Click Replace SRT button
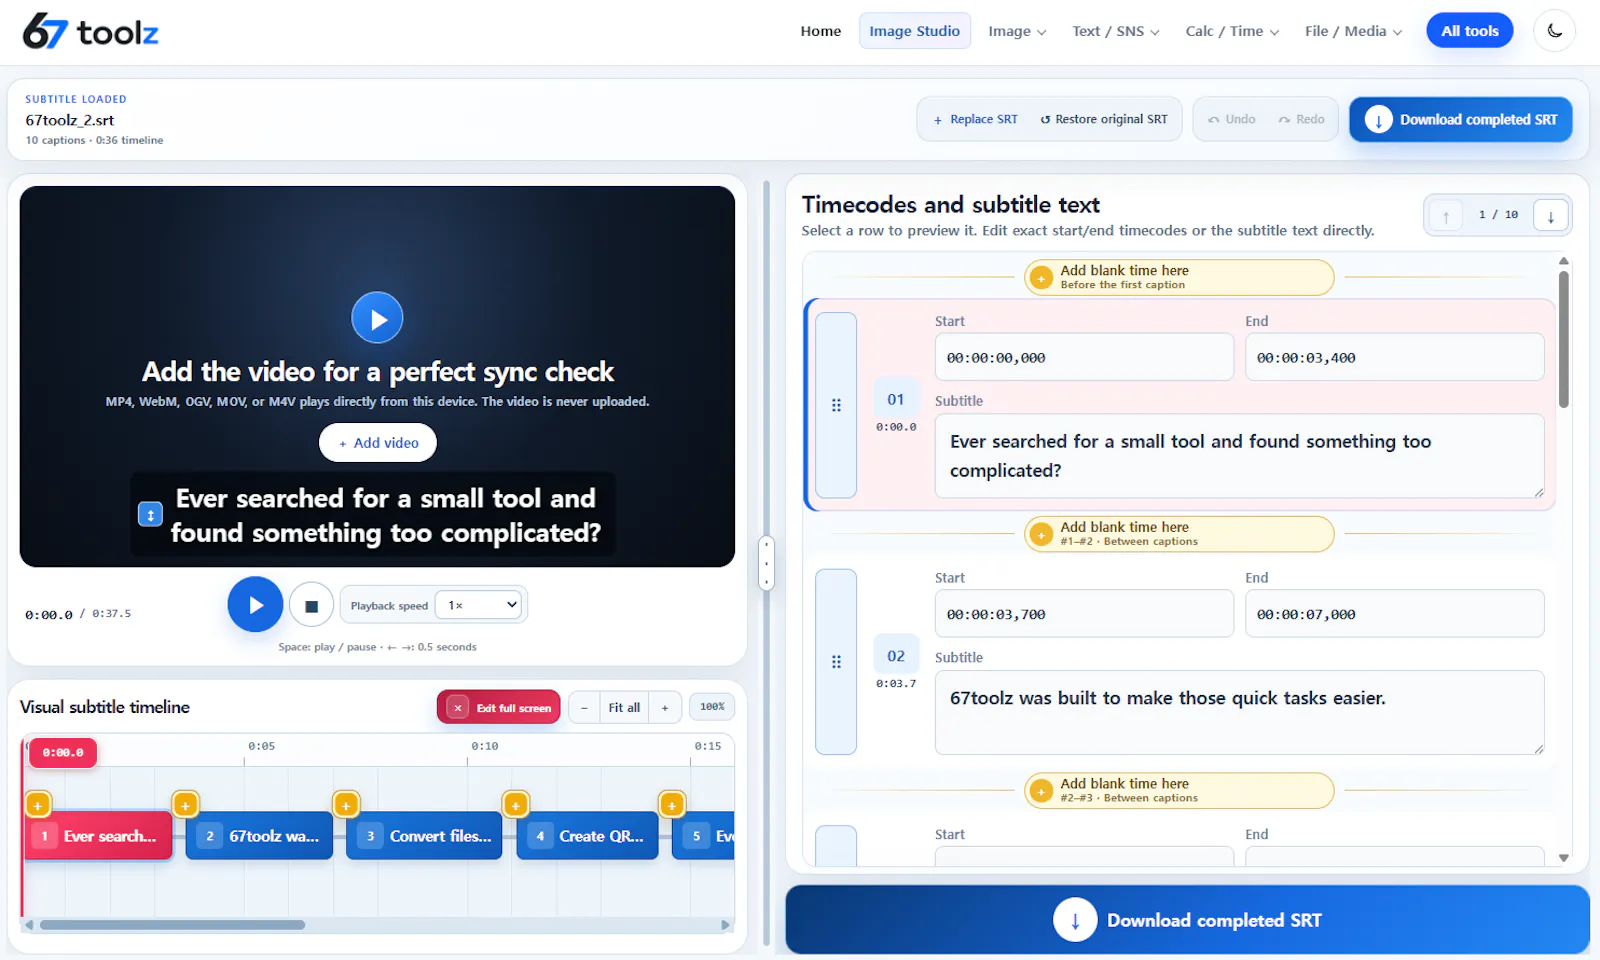Screen dimensions: 1600x960 point(976,120)
